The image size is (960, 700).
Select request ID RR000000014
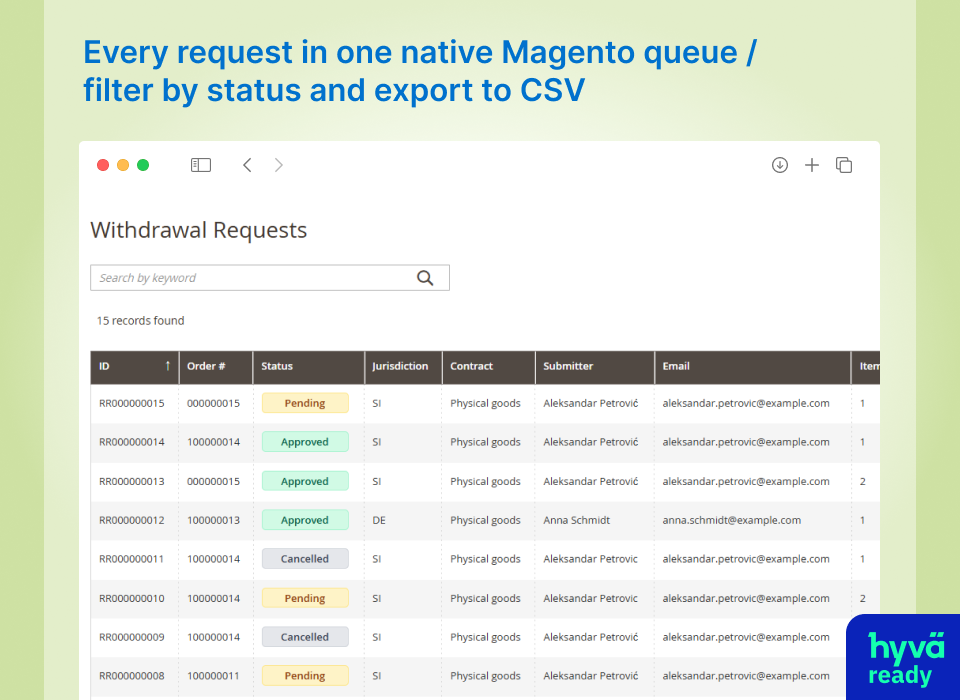[x=132, y=442]
